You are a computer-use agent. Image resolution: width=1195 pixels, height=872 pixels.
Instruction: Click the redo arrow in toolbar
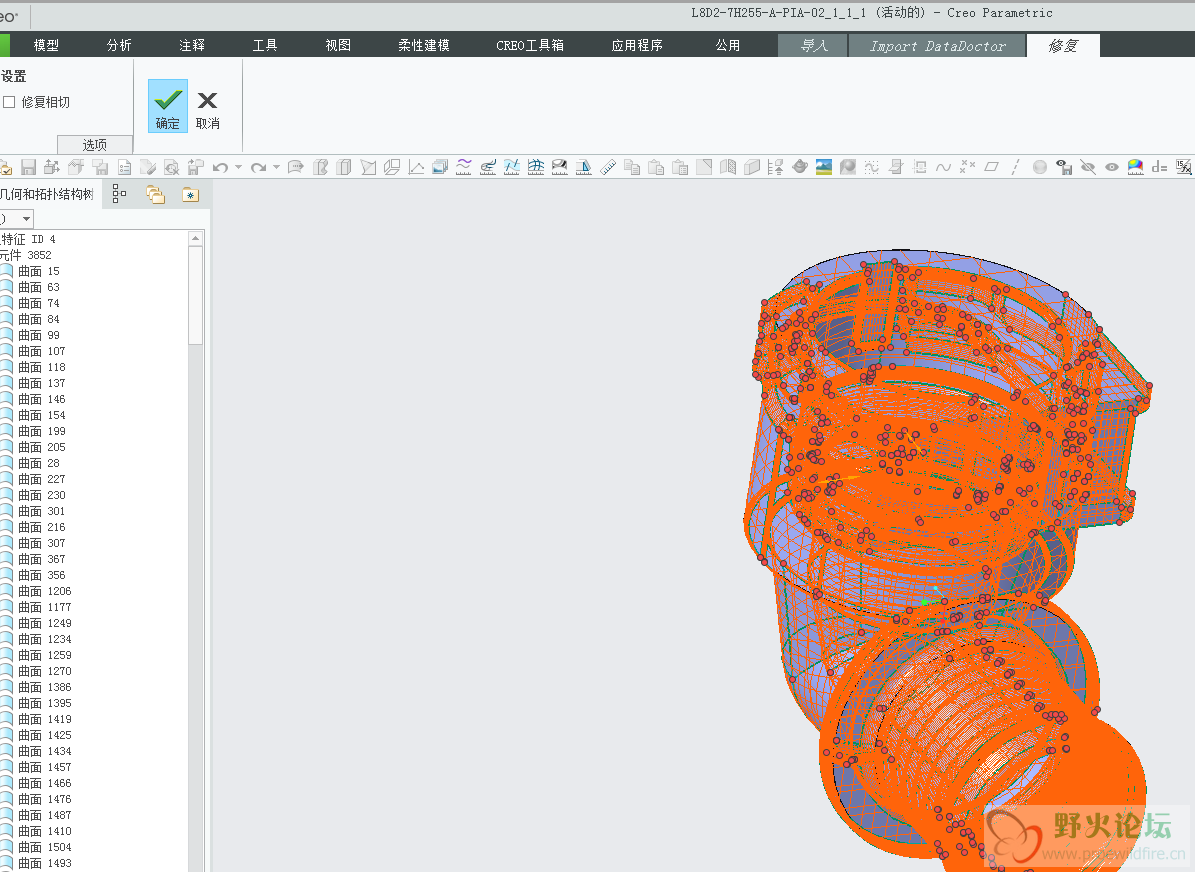pos(258,167)
